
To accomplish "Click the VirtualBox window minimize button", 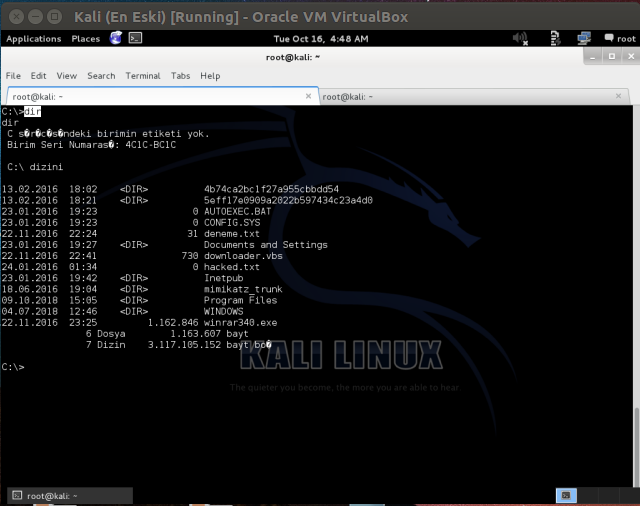I will pyautogui.click(x=36, y=17).
